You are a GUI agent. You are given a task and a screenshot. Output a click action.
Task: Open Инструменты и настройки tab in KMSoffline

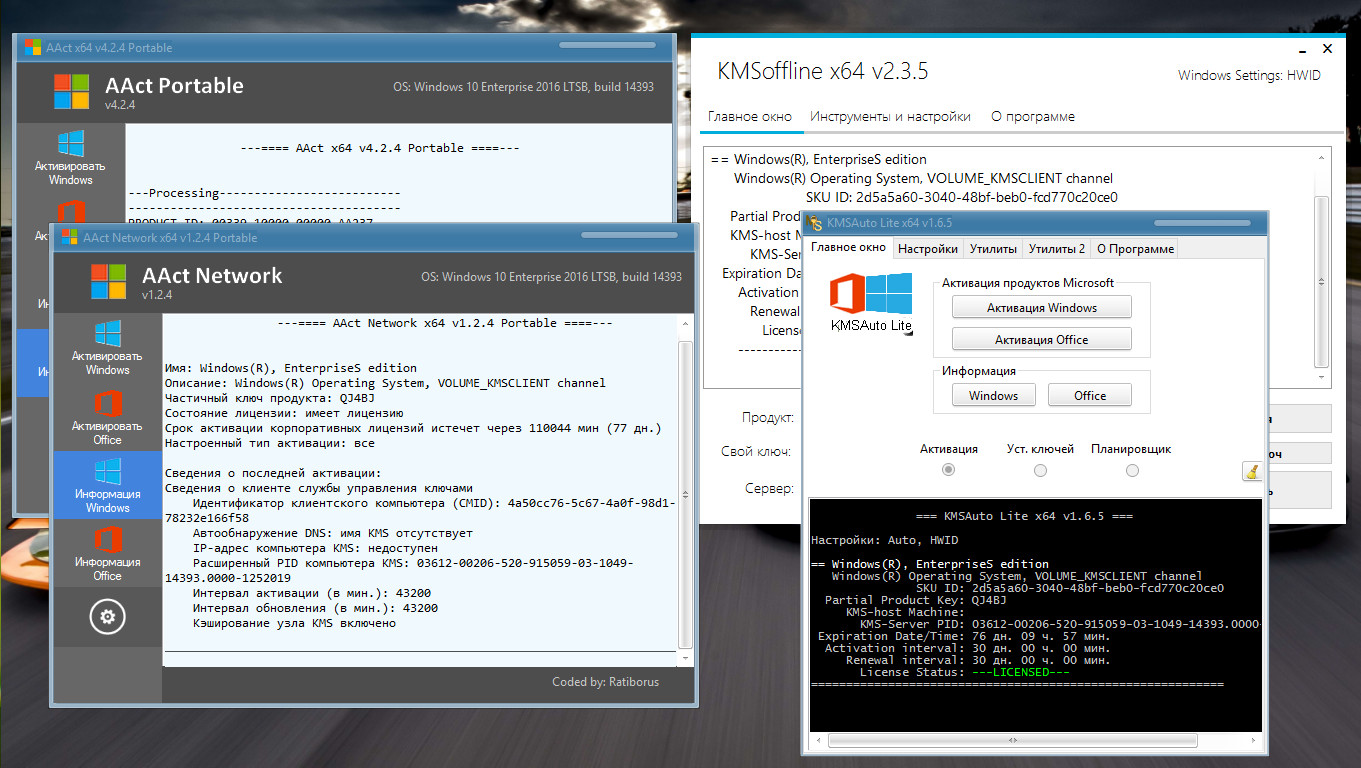coord(890,116)
